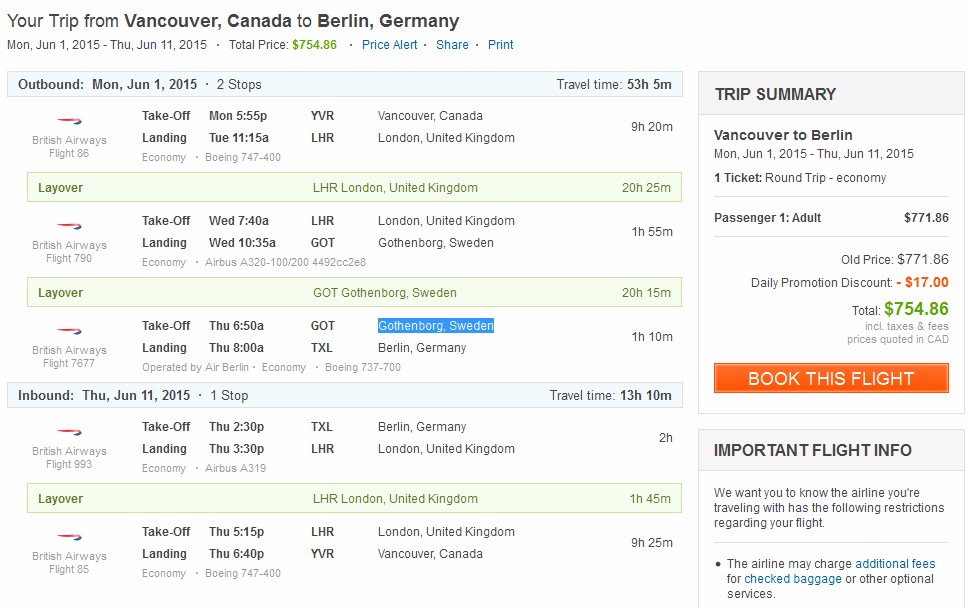Open the Price Alert link
969x608 pixels.
point(390,45)
